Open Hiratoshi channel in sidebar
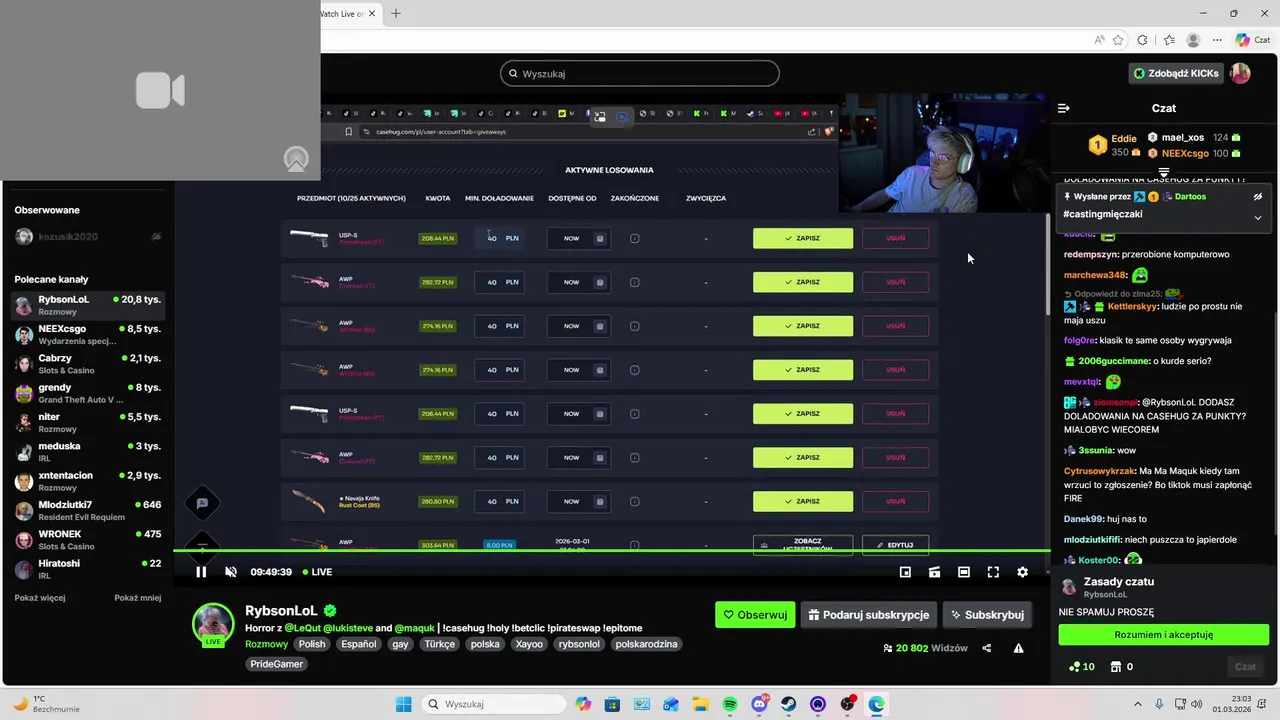The image size is (1280, 720). 88,569
